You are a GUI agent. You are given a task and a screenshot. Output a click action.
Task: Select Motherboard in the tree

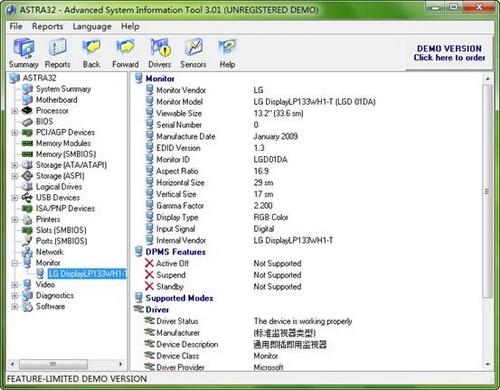pos(56,100)
